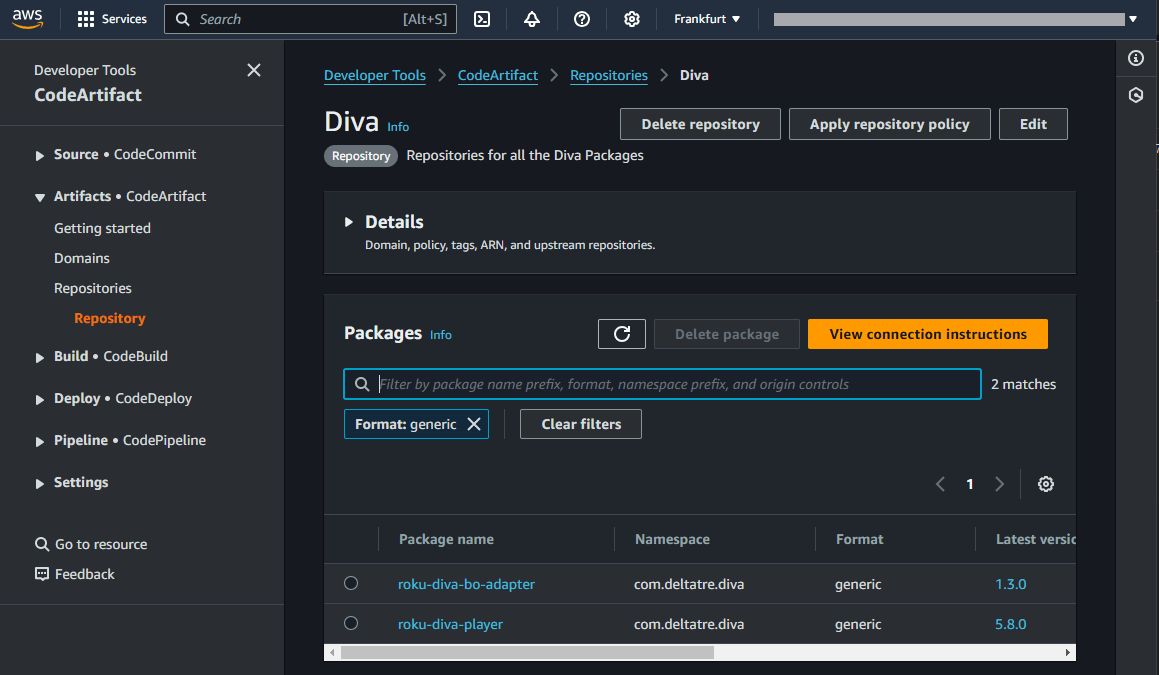Screen dimensions: 1159x675
Task: Refresh the Packages list
Action: [622, 334]
